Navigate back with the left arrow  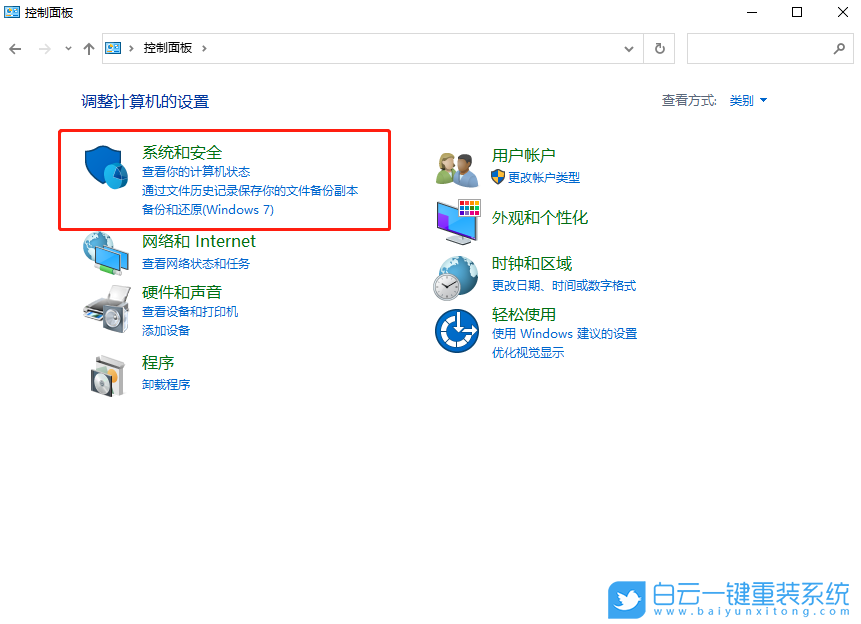point(16,48)
